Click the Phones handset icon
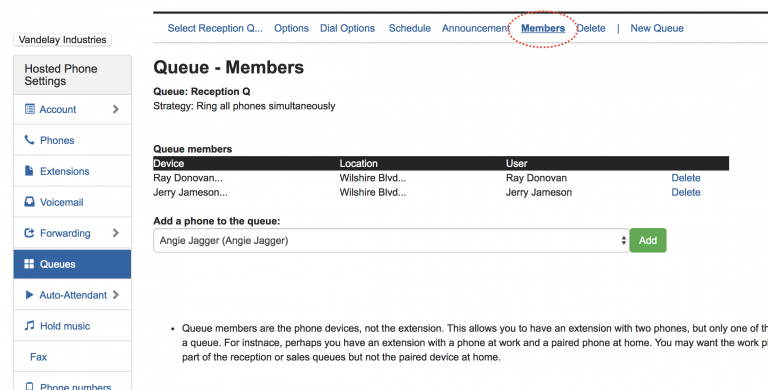Screen dimensions: 768x390 click(29, 140)
